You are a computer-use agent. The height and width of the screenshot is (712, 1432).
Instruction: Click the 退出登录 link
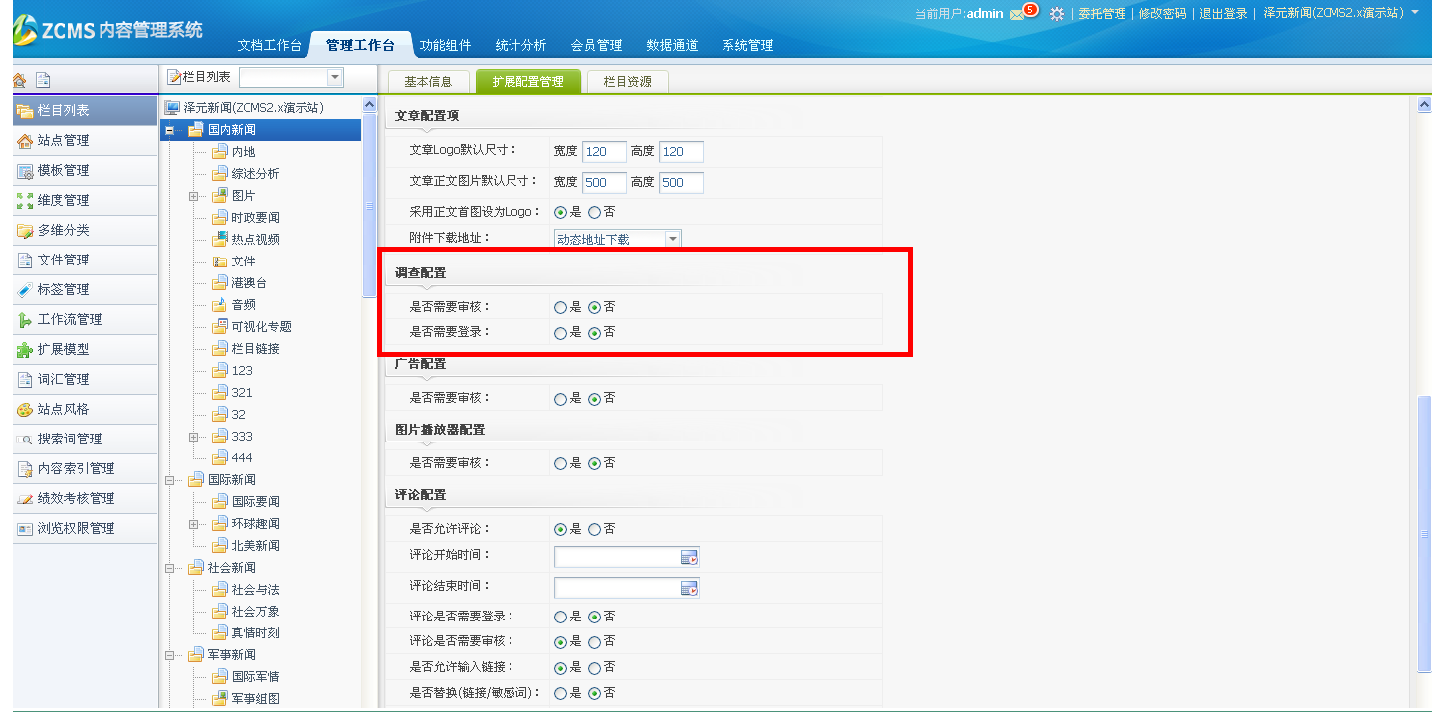click(x=1223, y=14)
